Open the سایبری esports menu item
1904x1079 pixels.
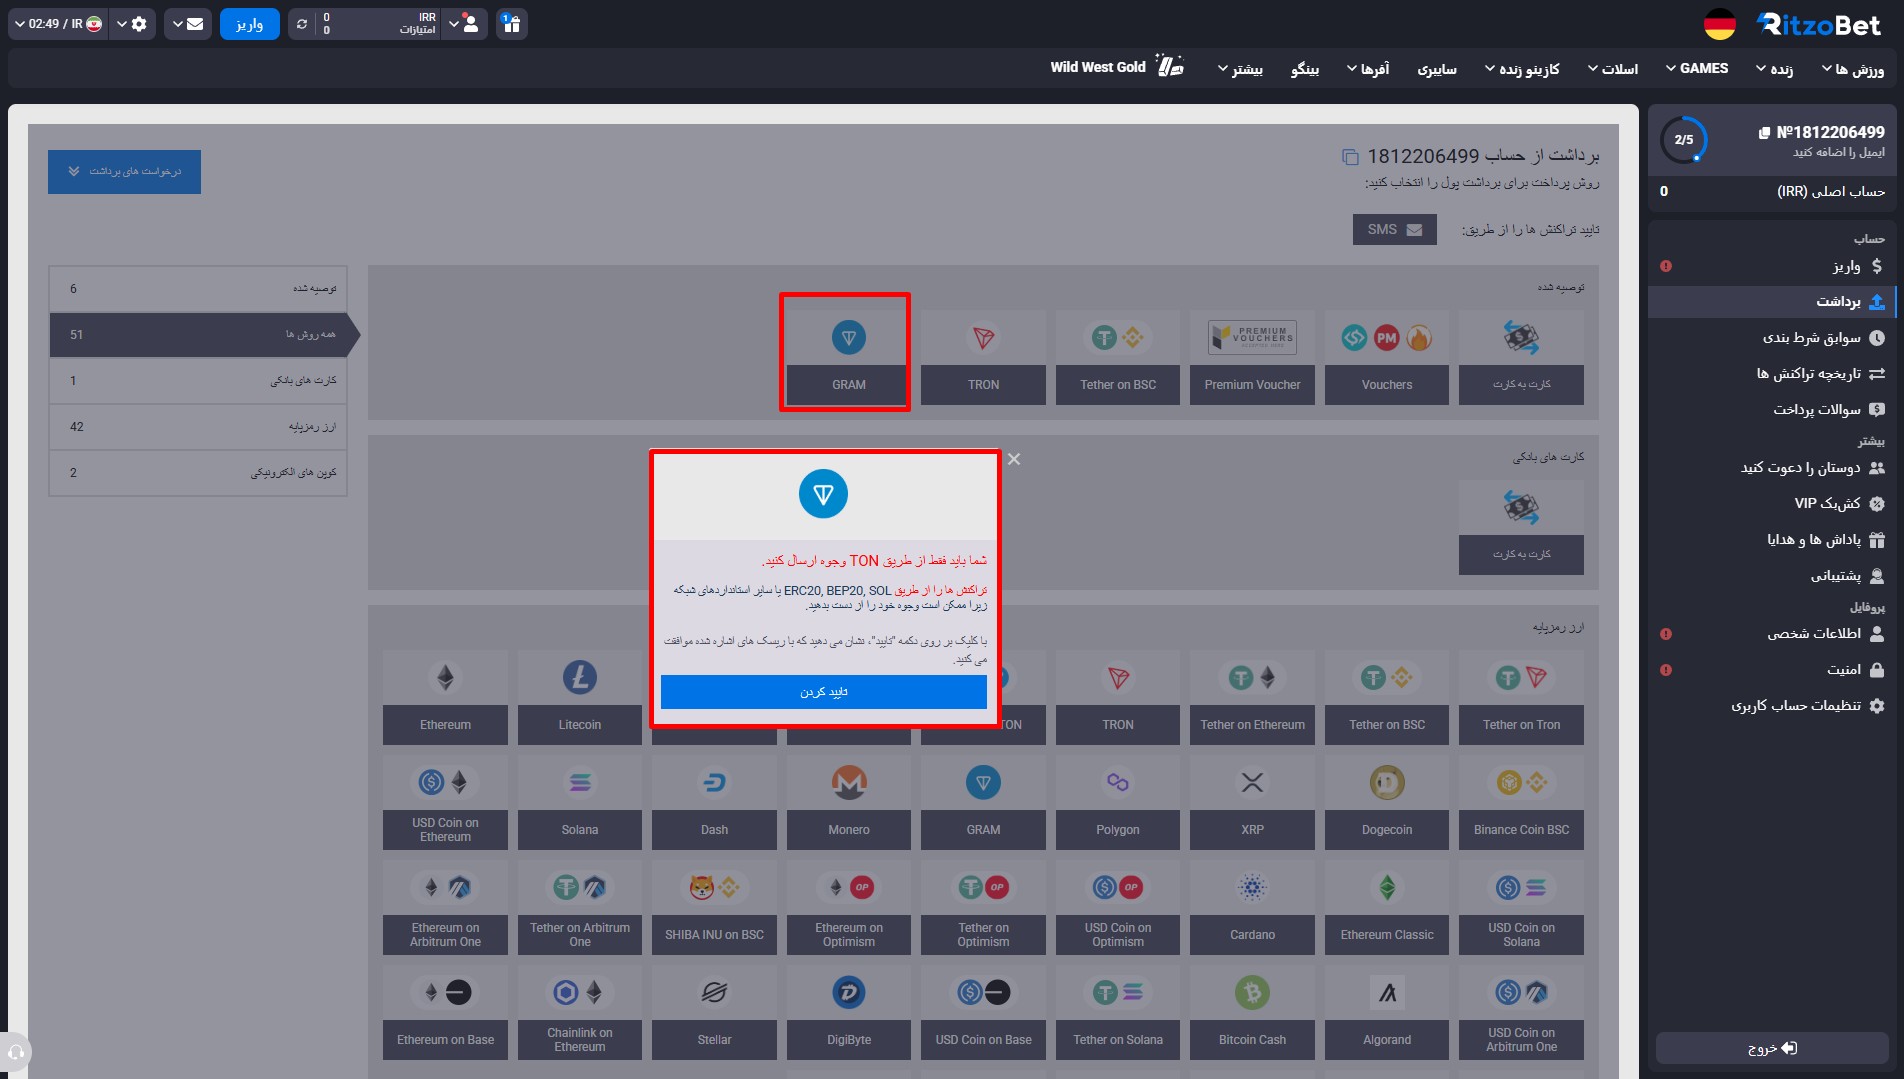pos(1437,69)
